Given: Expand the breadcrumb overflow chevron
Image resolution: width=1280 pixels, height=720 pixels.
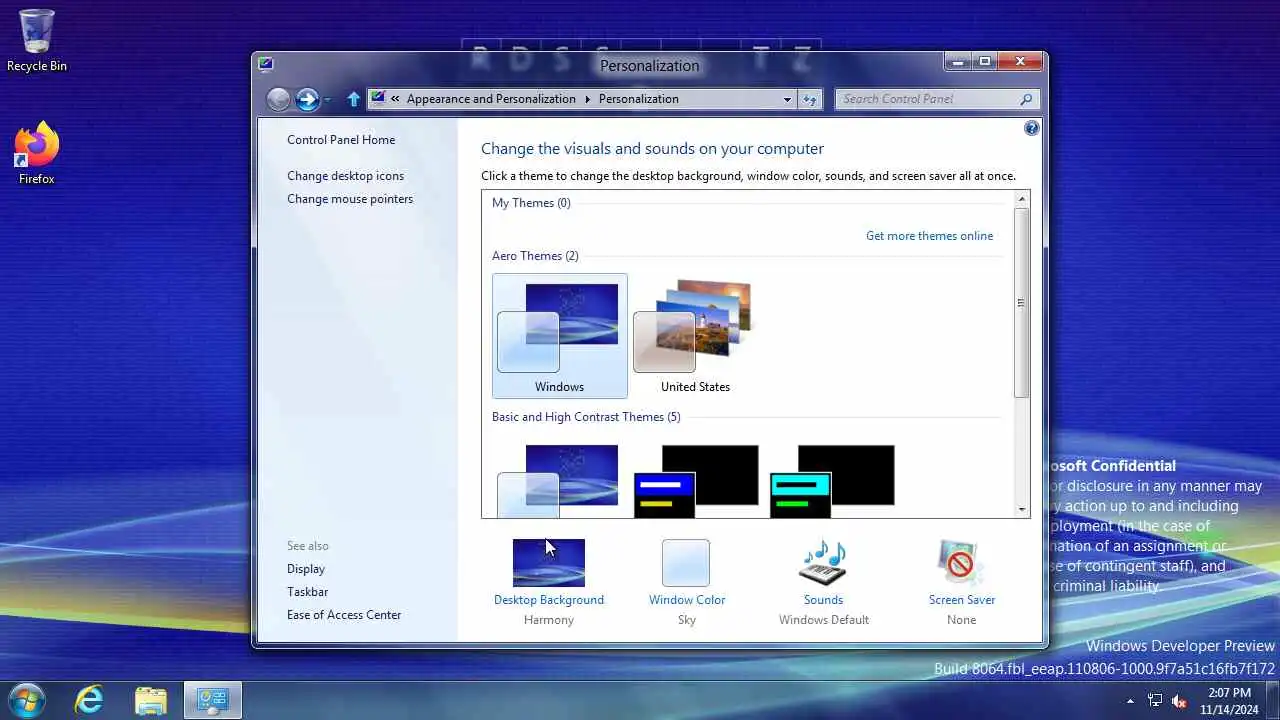Looking at the screenshot, I should tap(396, 99).
